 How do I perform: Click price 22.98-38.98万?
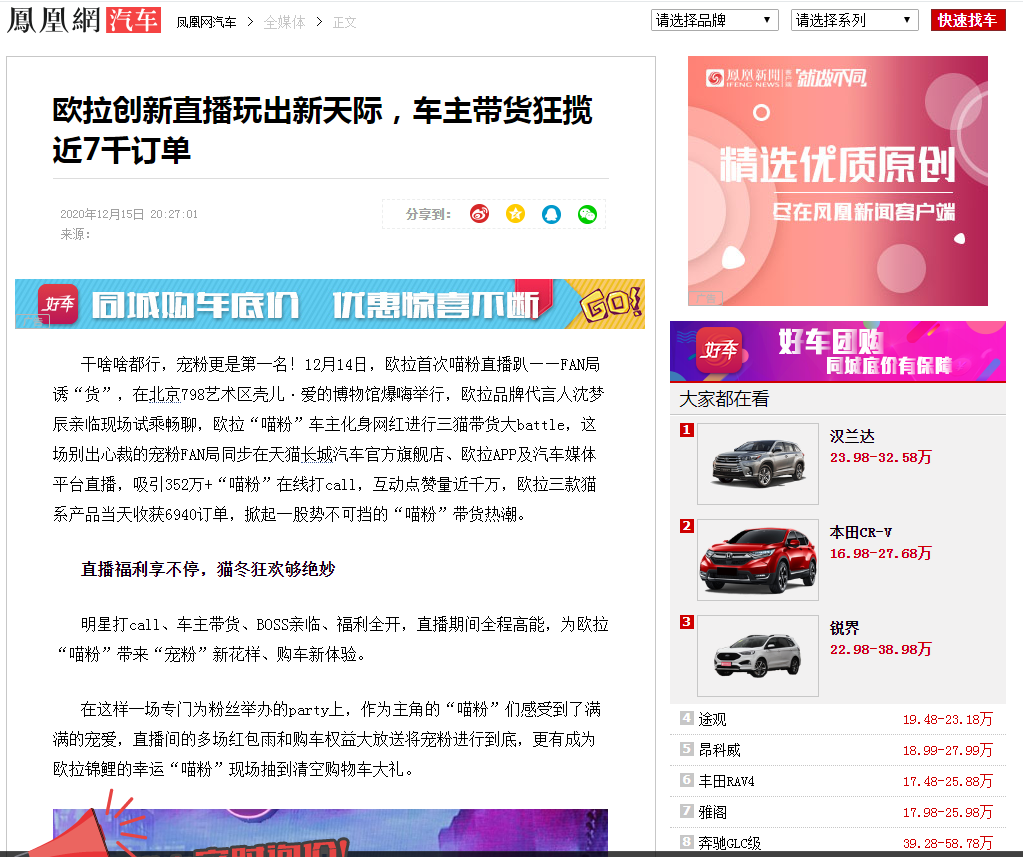(881, 649)
